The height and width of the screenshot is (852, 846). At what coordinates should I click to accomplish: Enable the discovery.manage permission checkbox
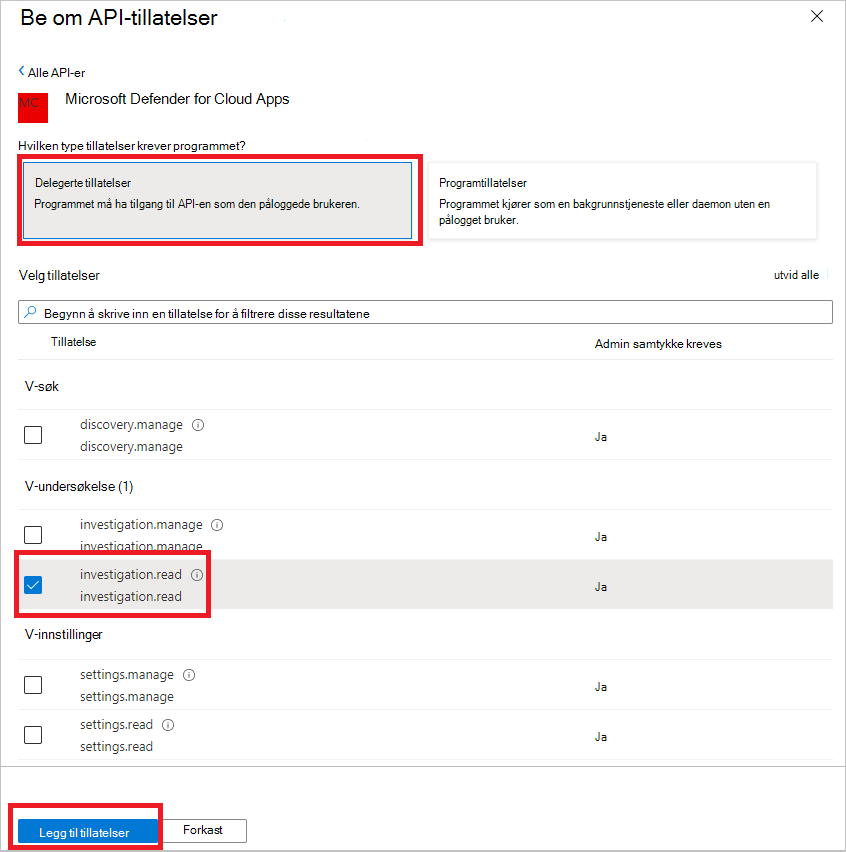point(33,435)
